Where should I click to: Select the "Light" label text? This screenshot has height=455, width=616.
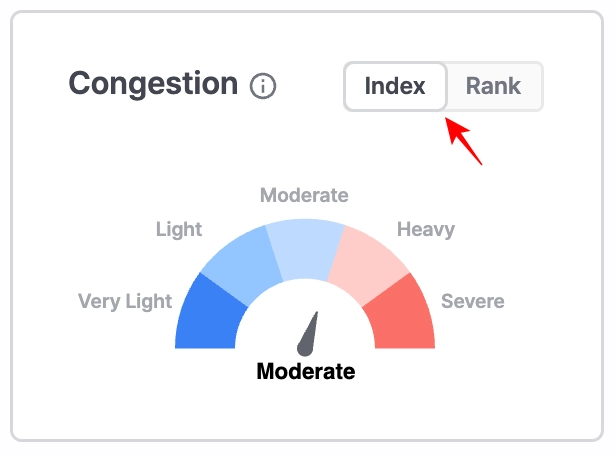click(179, 229)
